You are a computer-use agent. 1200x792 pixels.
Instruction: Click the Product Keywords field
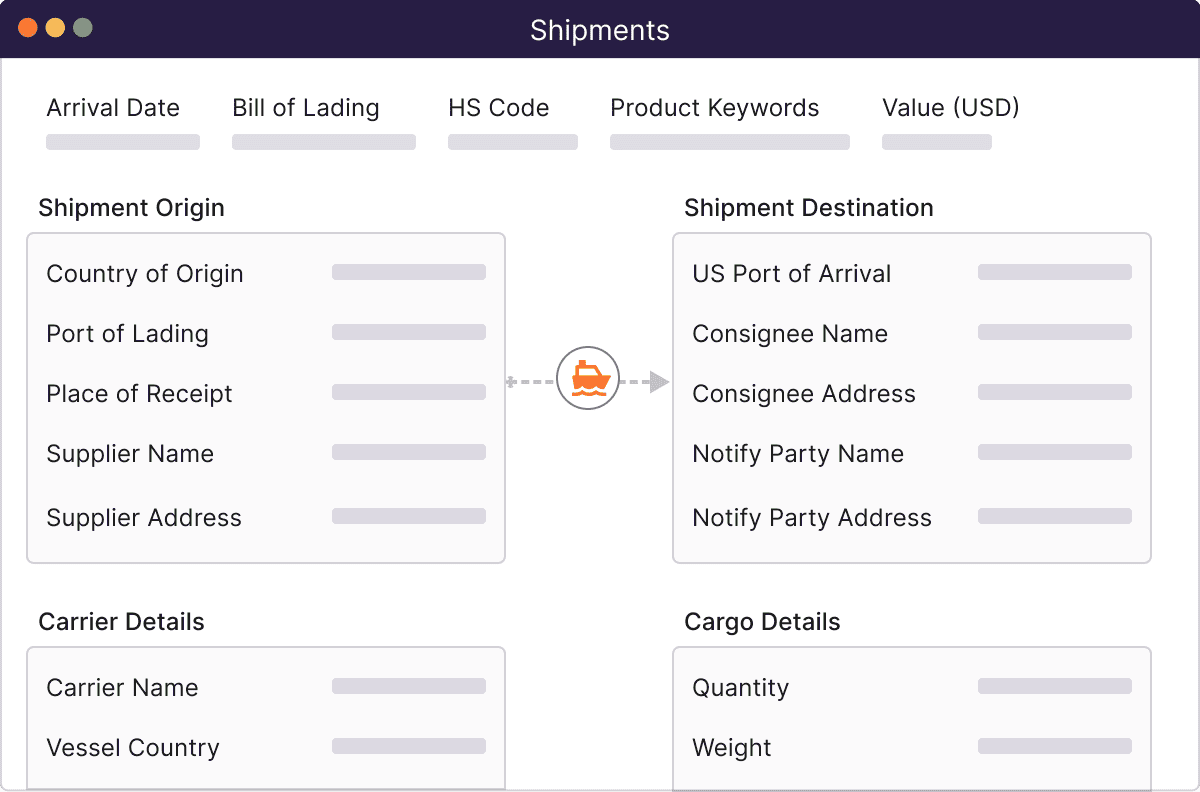point(729,141)
